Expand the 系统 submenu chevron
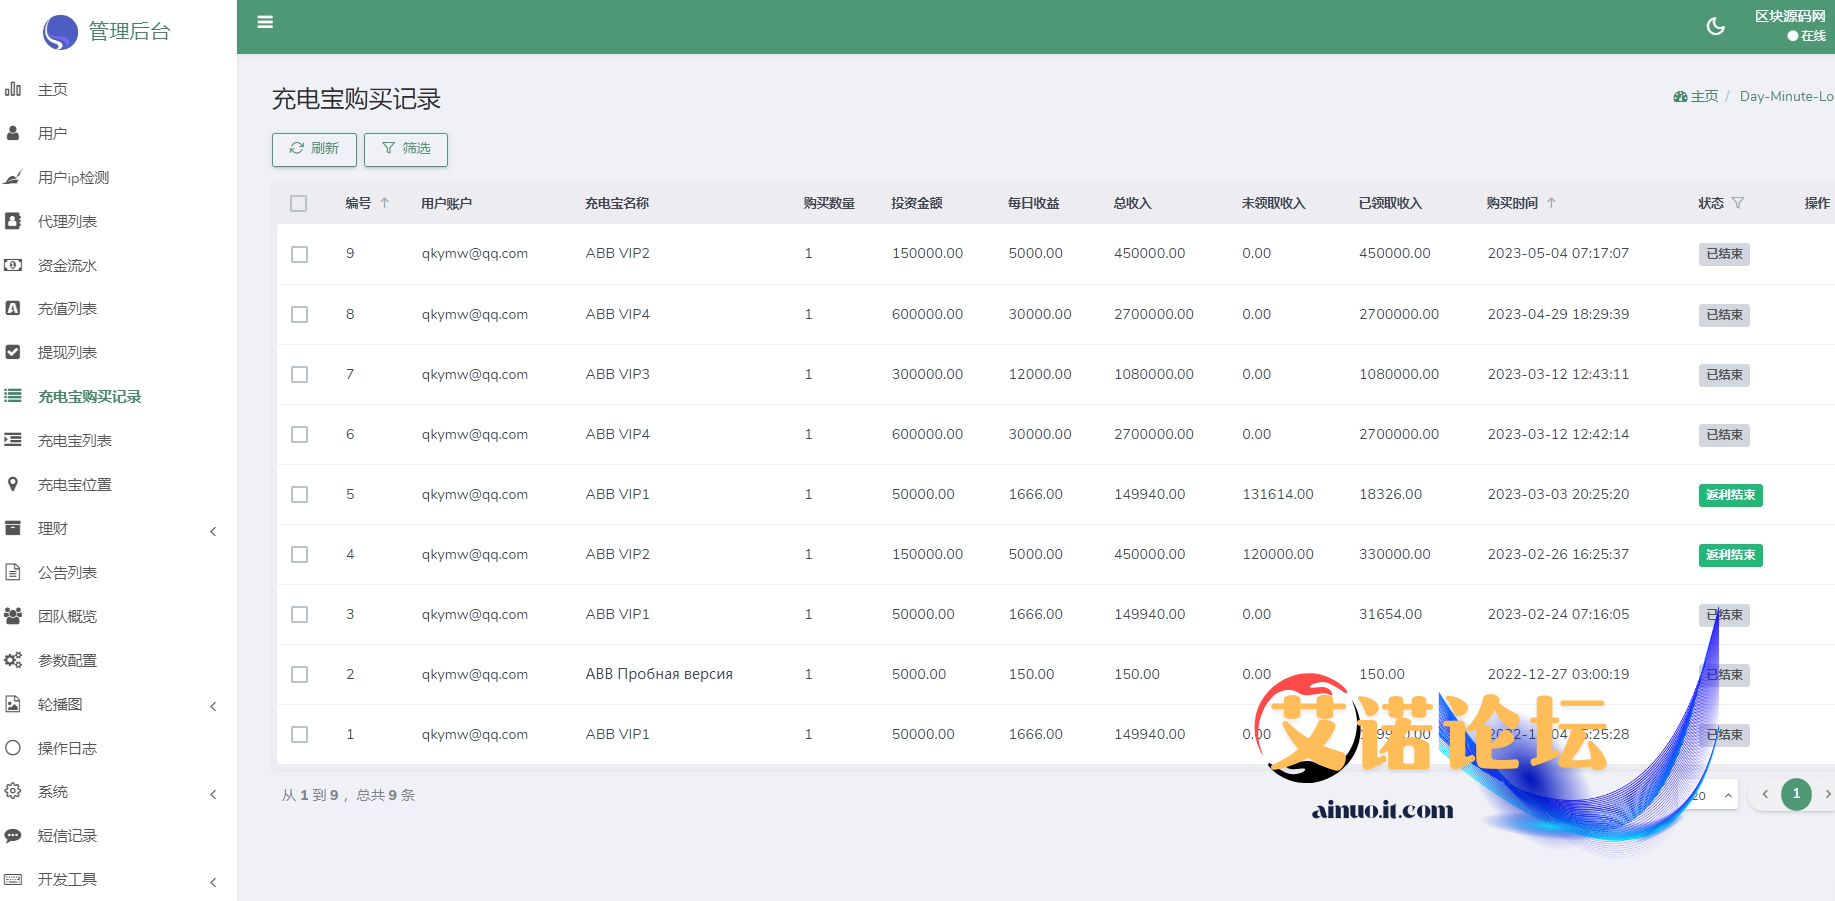This screenshot has height=901, width=1835. pos(213,794)
